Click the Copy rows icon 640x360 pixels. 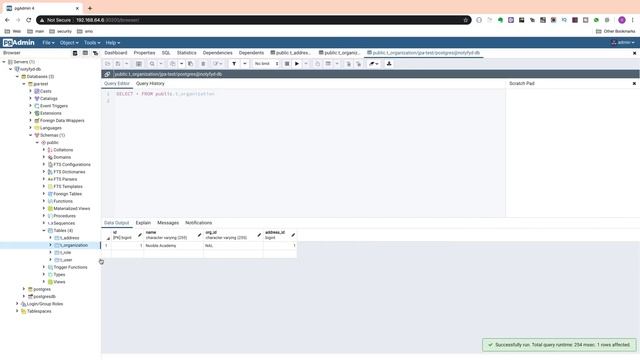[173, 64]
